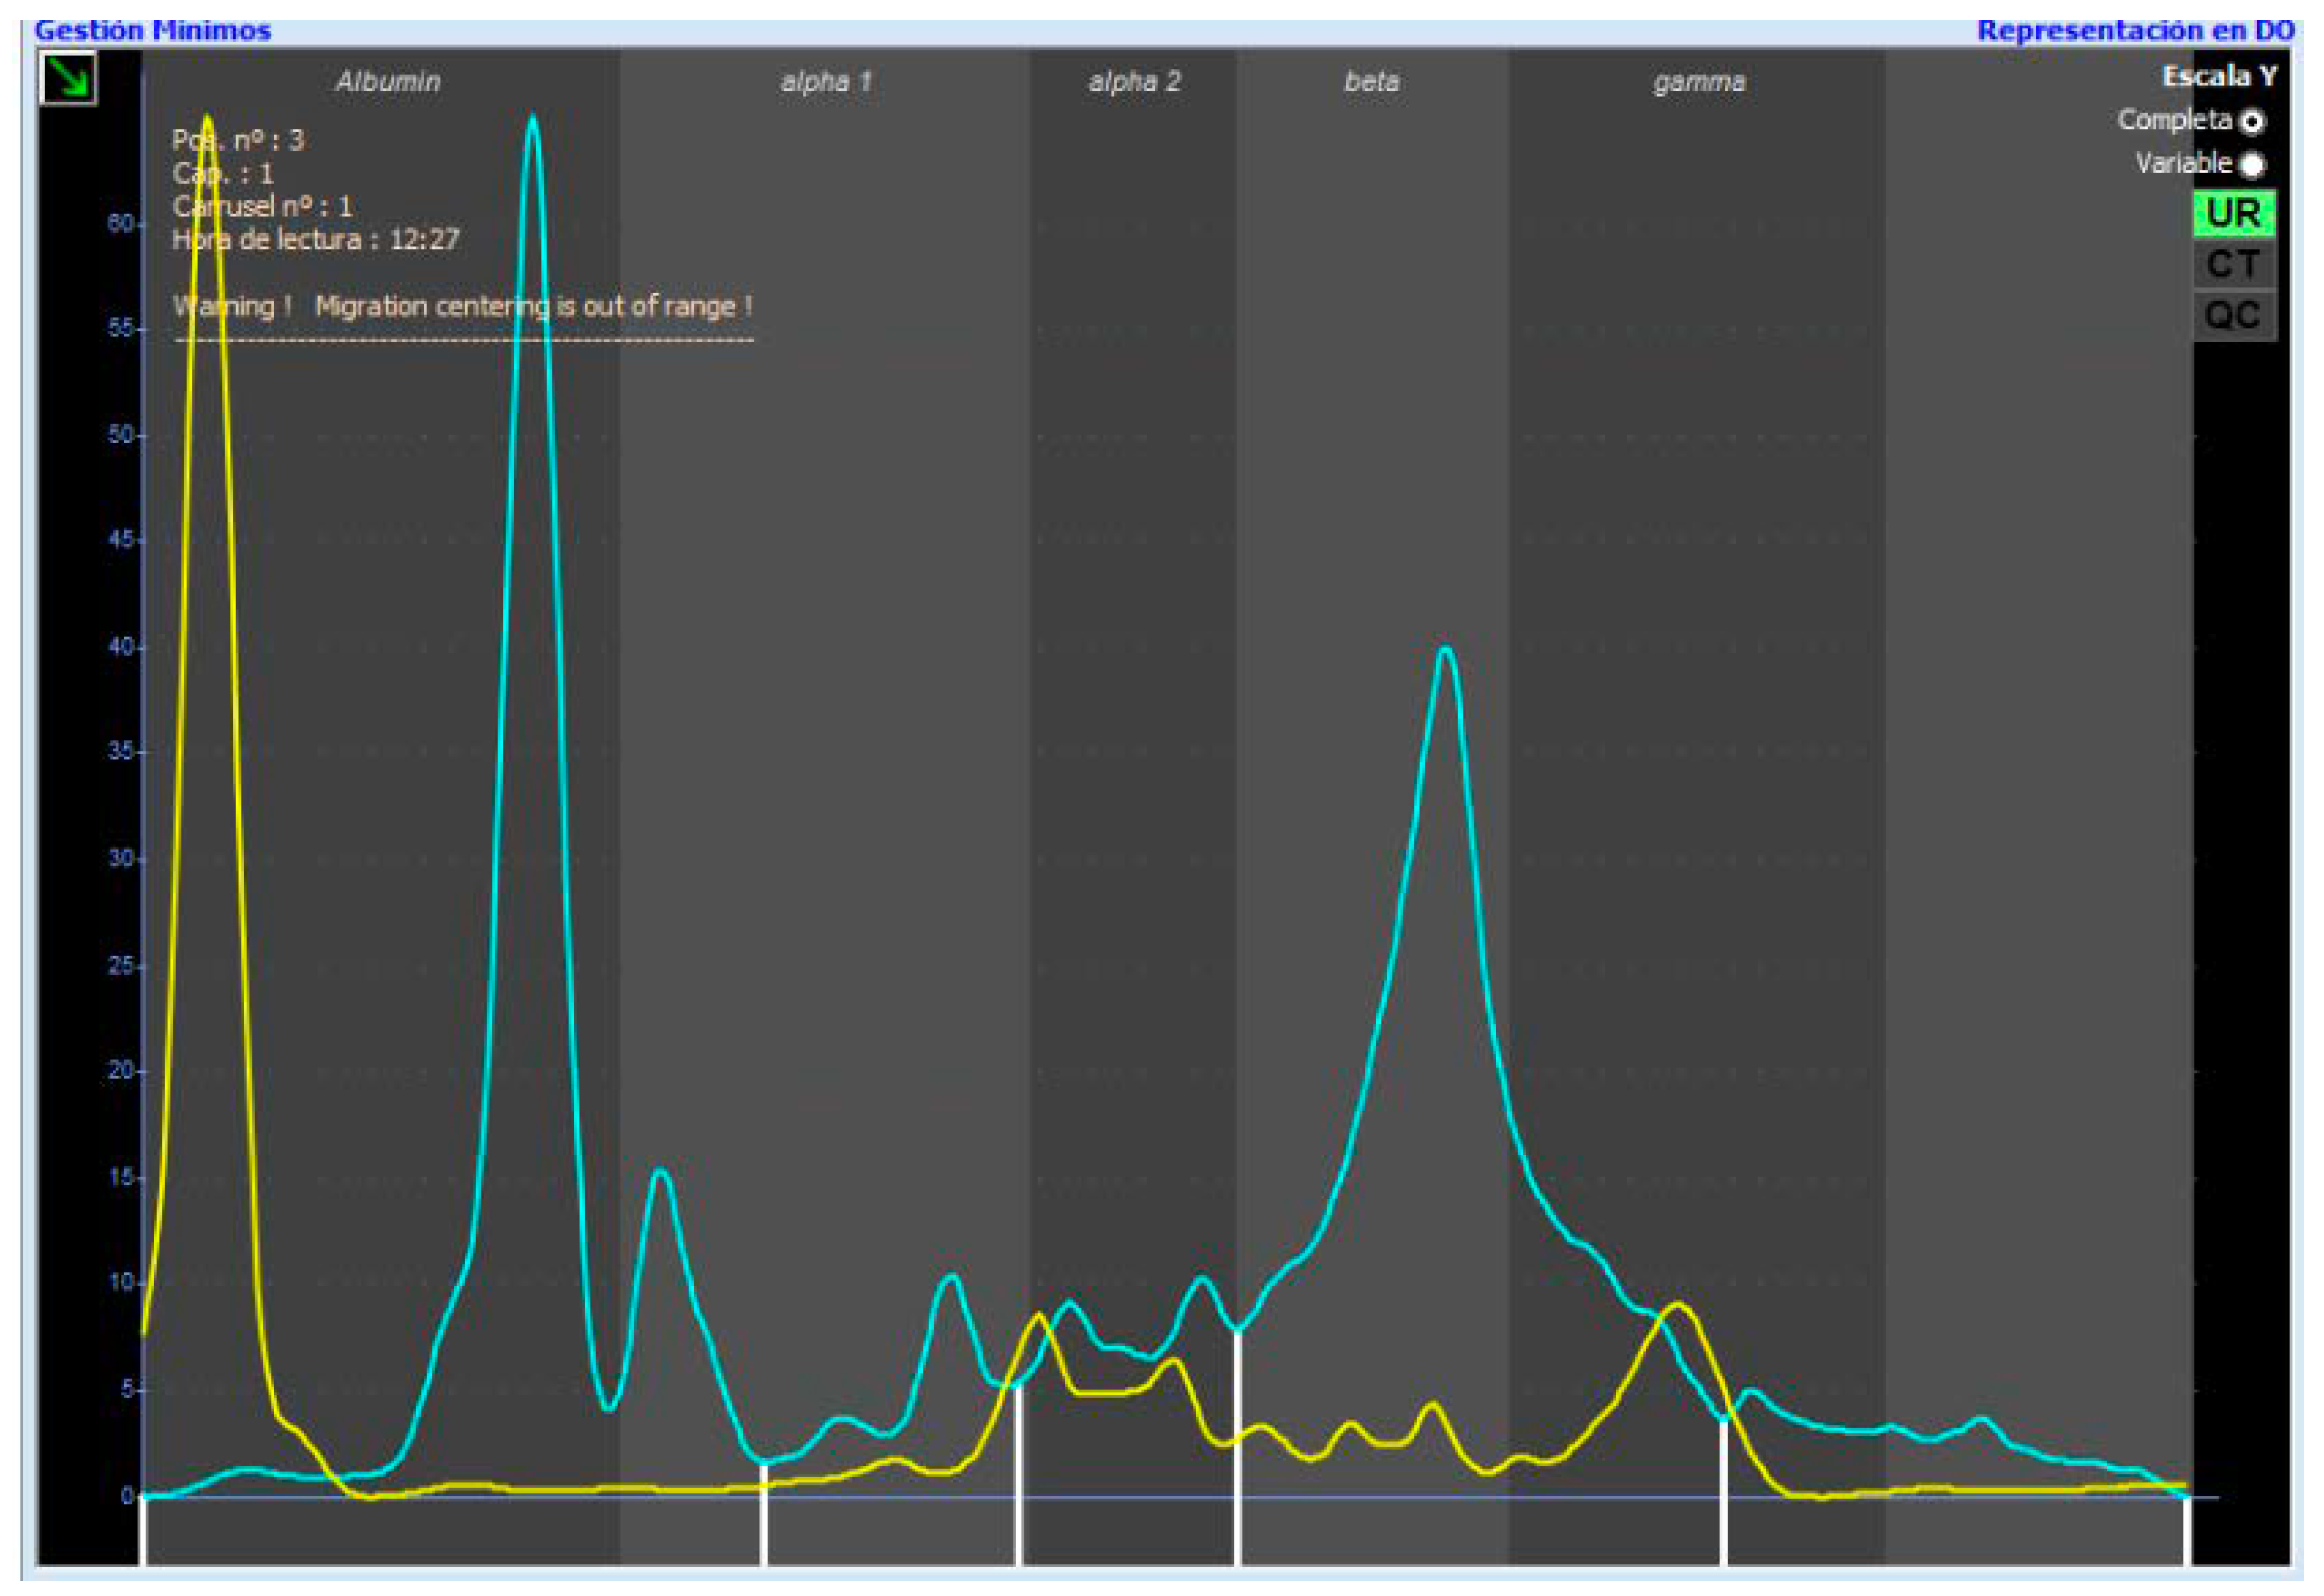Click the green diagonal arrow icon
The height and width of the screenshot is (1596, 2324).
pos(68,78)
